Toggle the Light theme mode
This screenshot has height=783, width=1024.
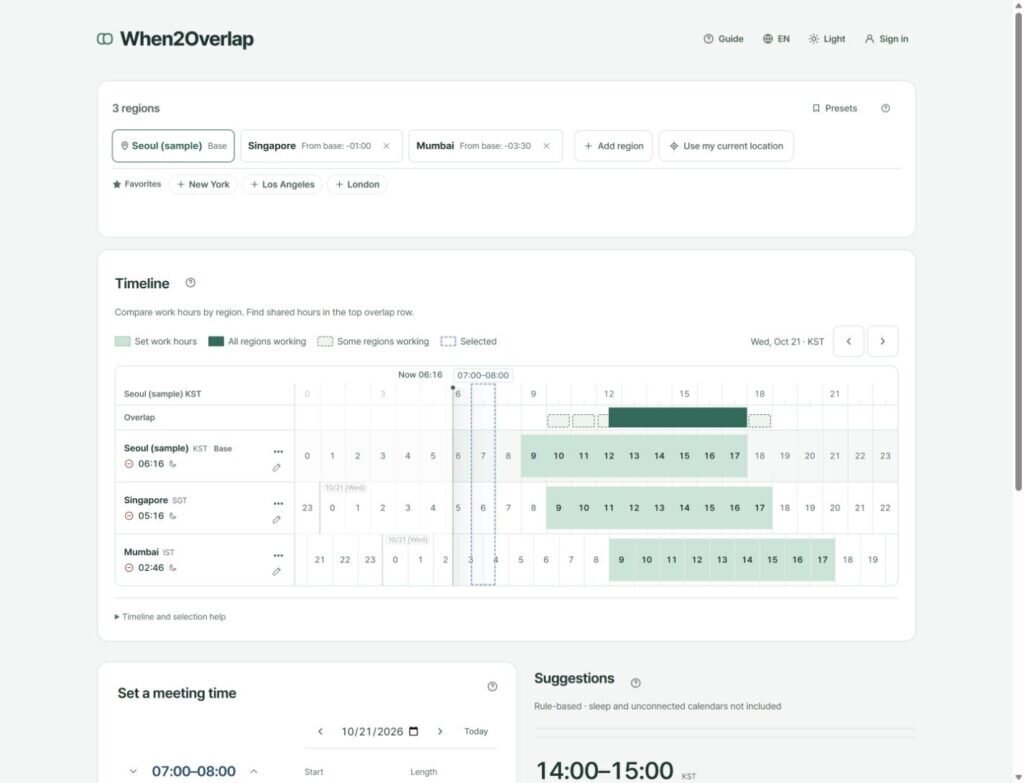pyautogui.click(x=827, y=39)
